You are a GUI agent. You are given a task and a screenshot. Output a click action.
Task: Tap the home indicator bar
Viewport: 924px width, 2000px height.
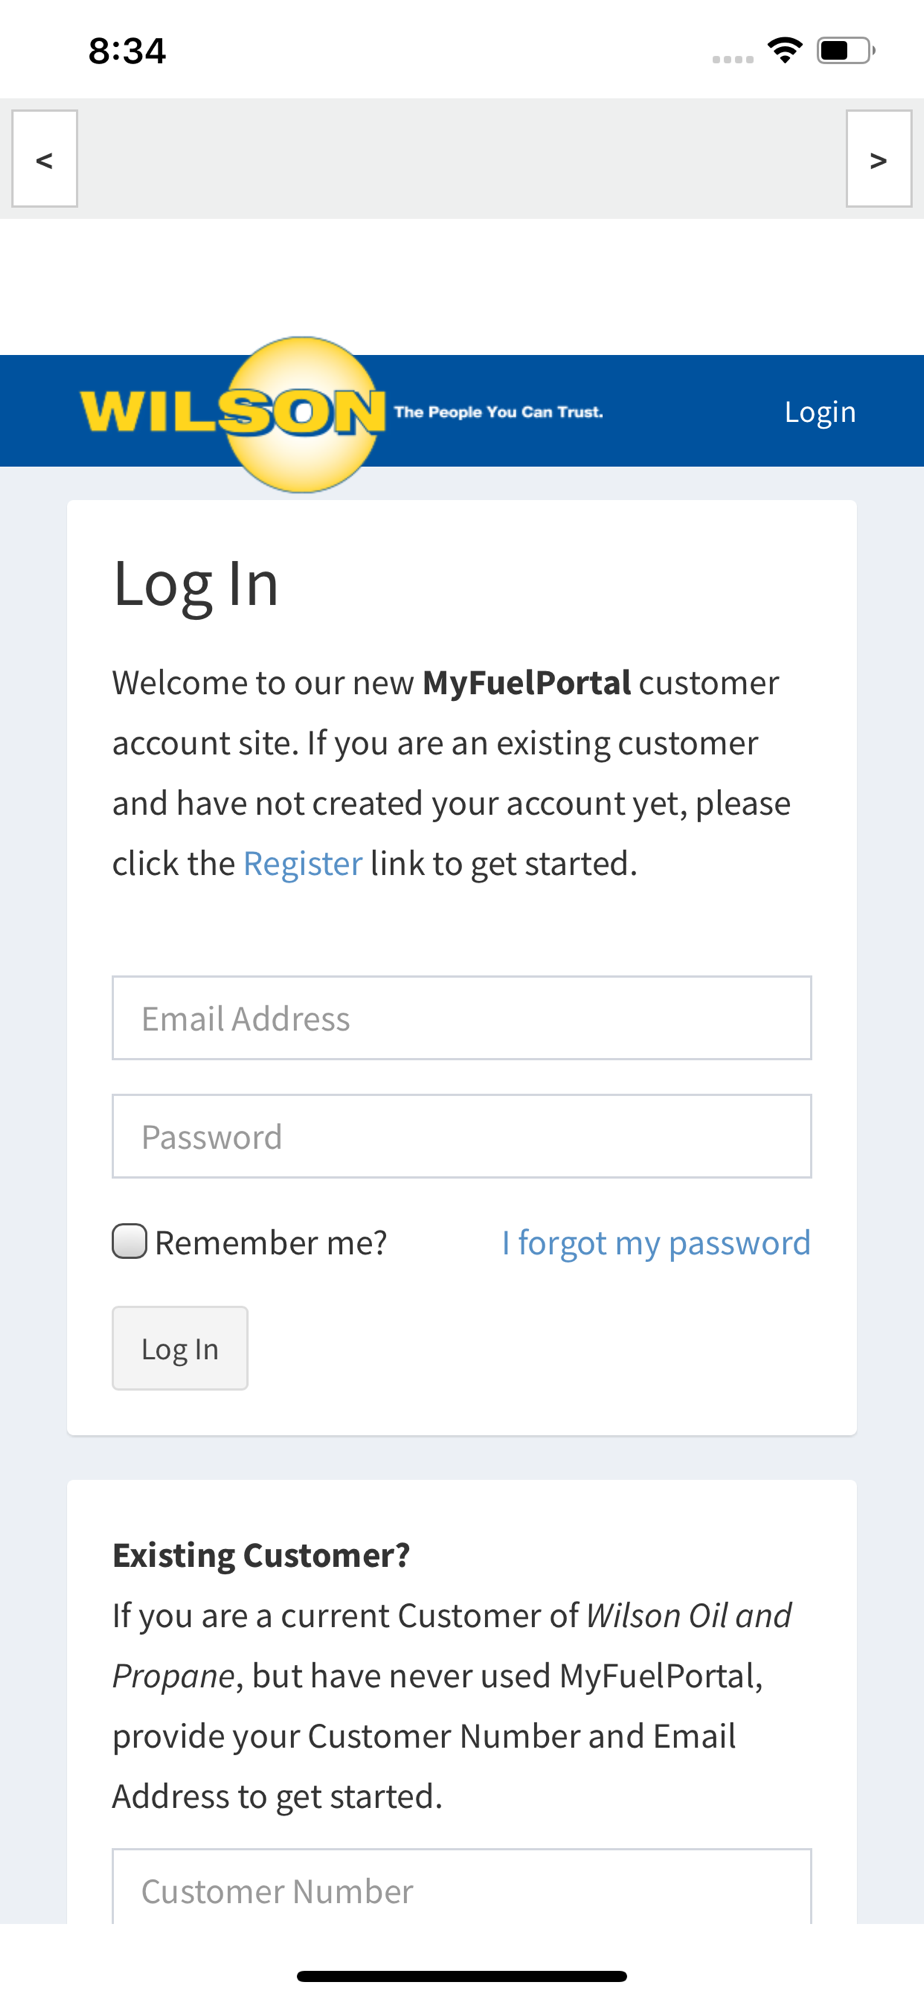click(462, 1976)
